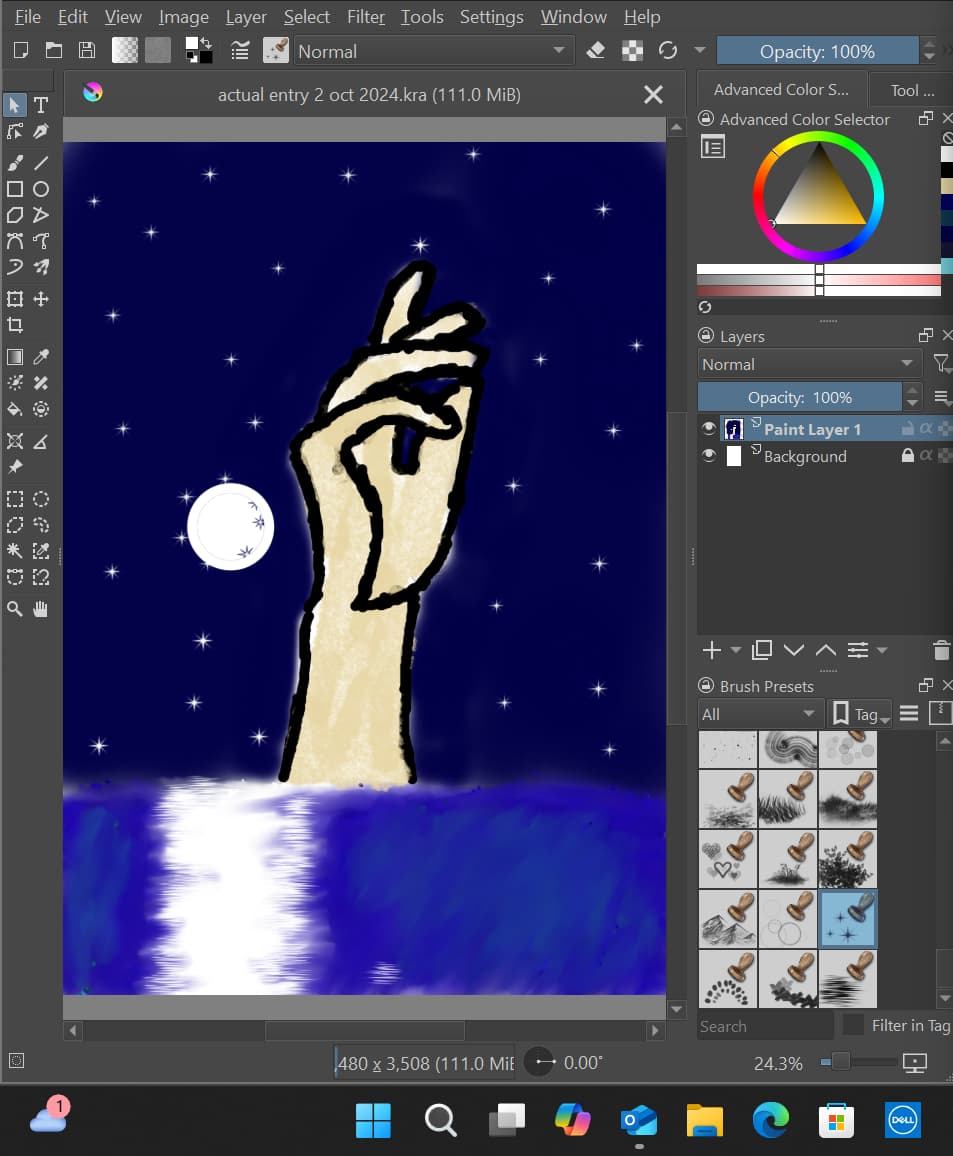Viewport: 953px width, 1156px height.
Task: Toggle Eraser mode in toolbar
Action: pyautogui.click(x=596, y=50)
